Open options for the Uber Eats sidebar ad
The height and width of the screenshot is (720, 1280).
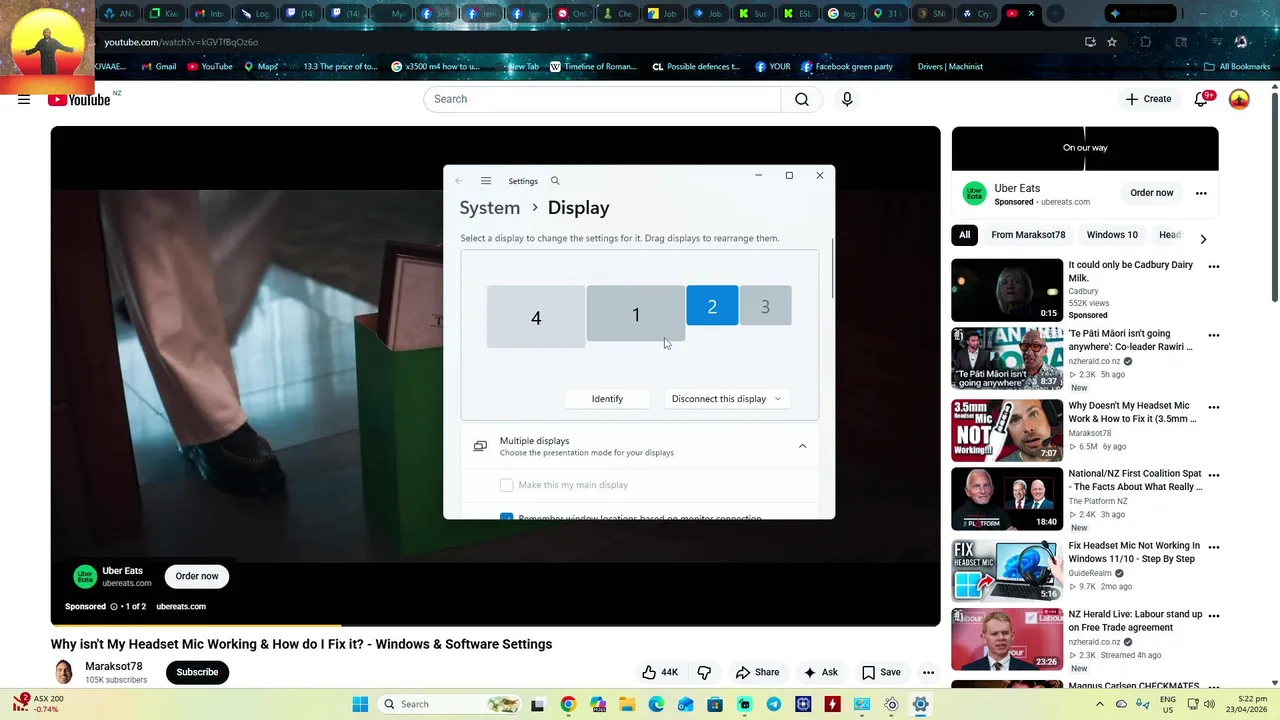(x=1201, y=193)
